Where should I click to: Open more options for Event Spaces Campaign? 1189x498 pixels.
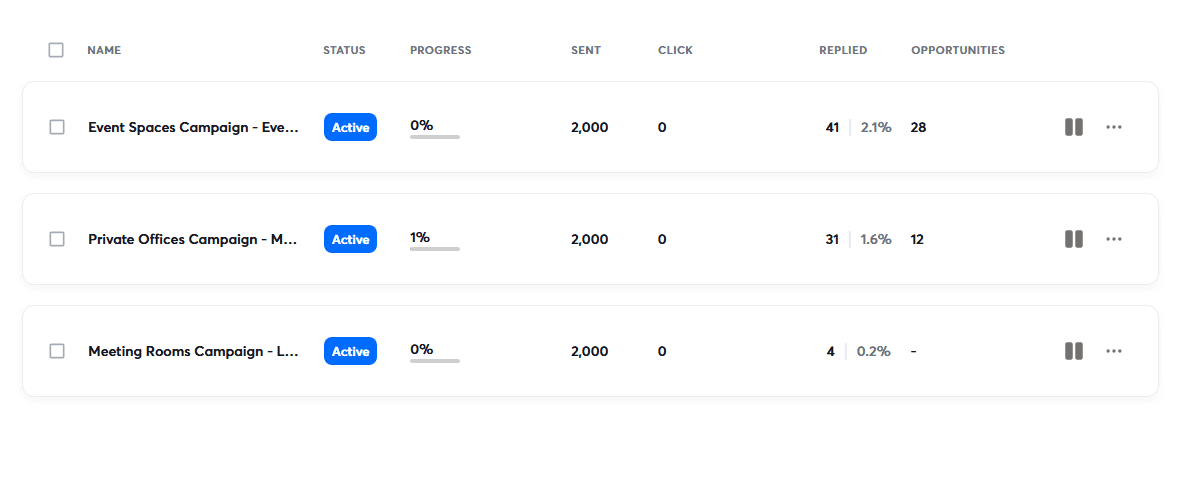pos(1113,127)
